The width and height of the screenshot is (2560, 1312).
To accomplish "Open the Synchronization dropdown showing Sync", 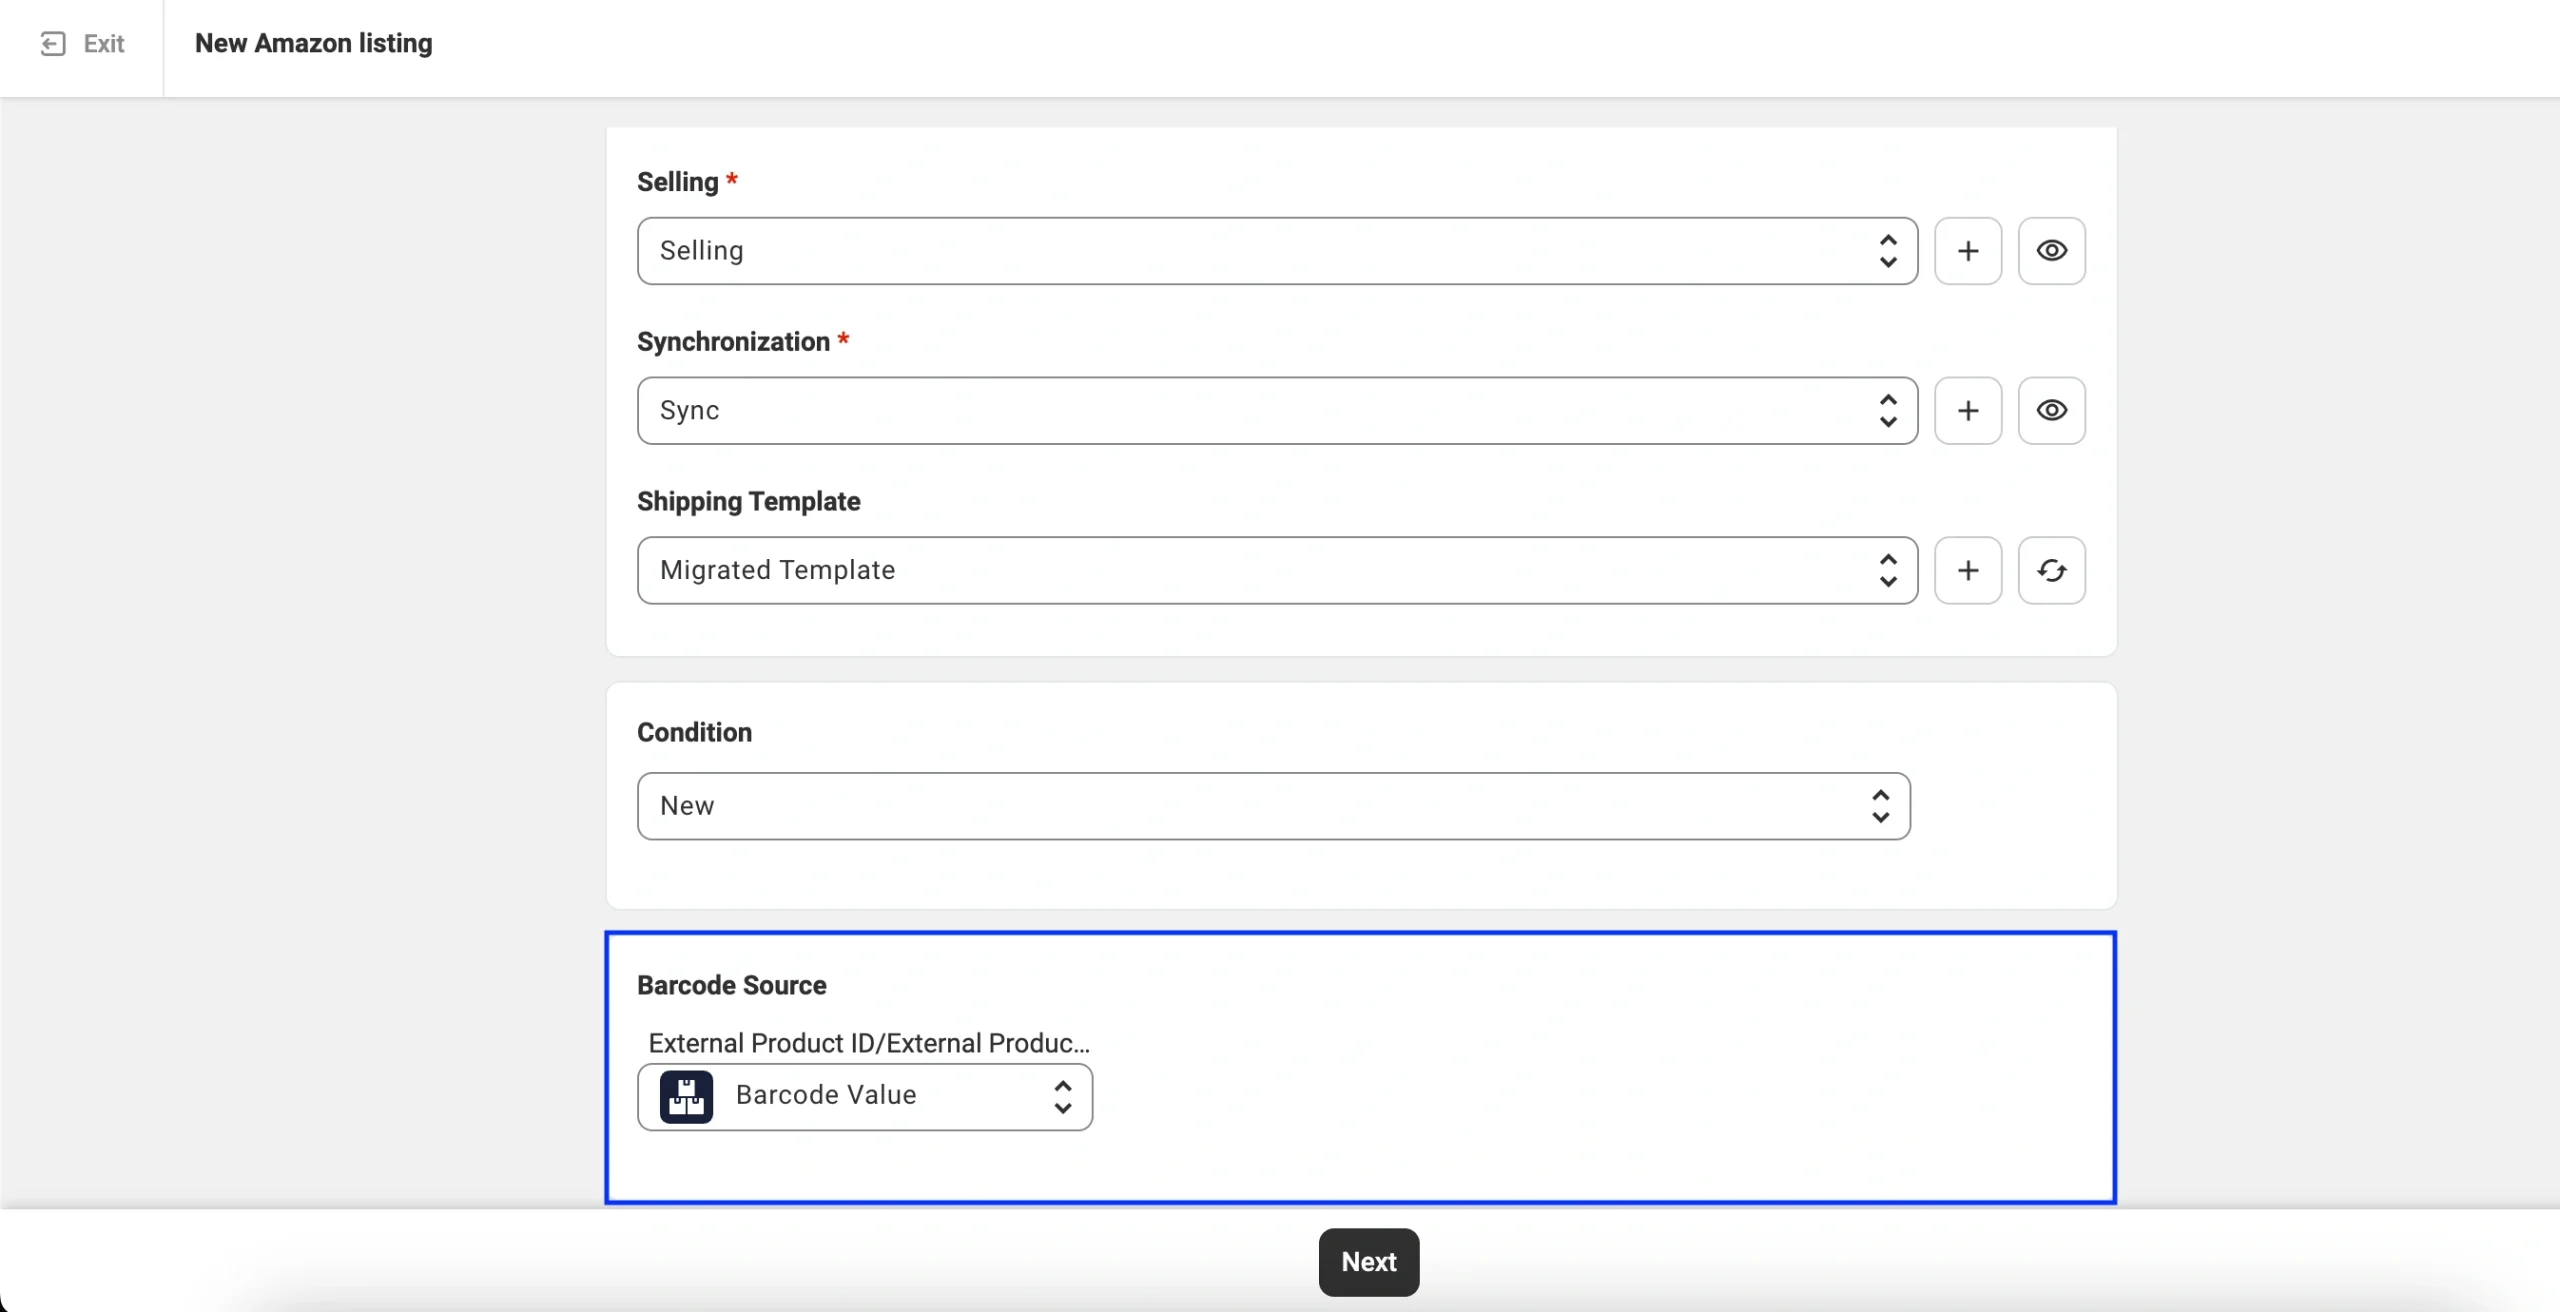I will click(x=1276, y=411).
